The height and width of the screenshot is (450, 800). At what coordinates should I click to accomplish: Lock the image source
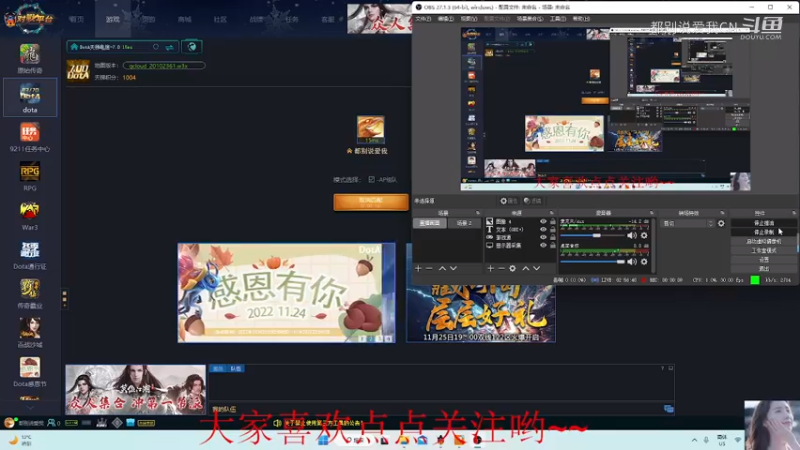(553, 221)
